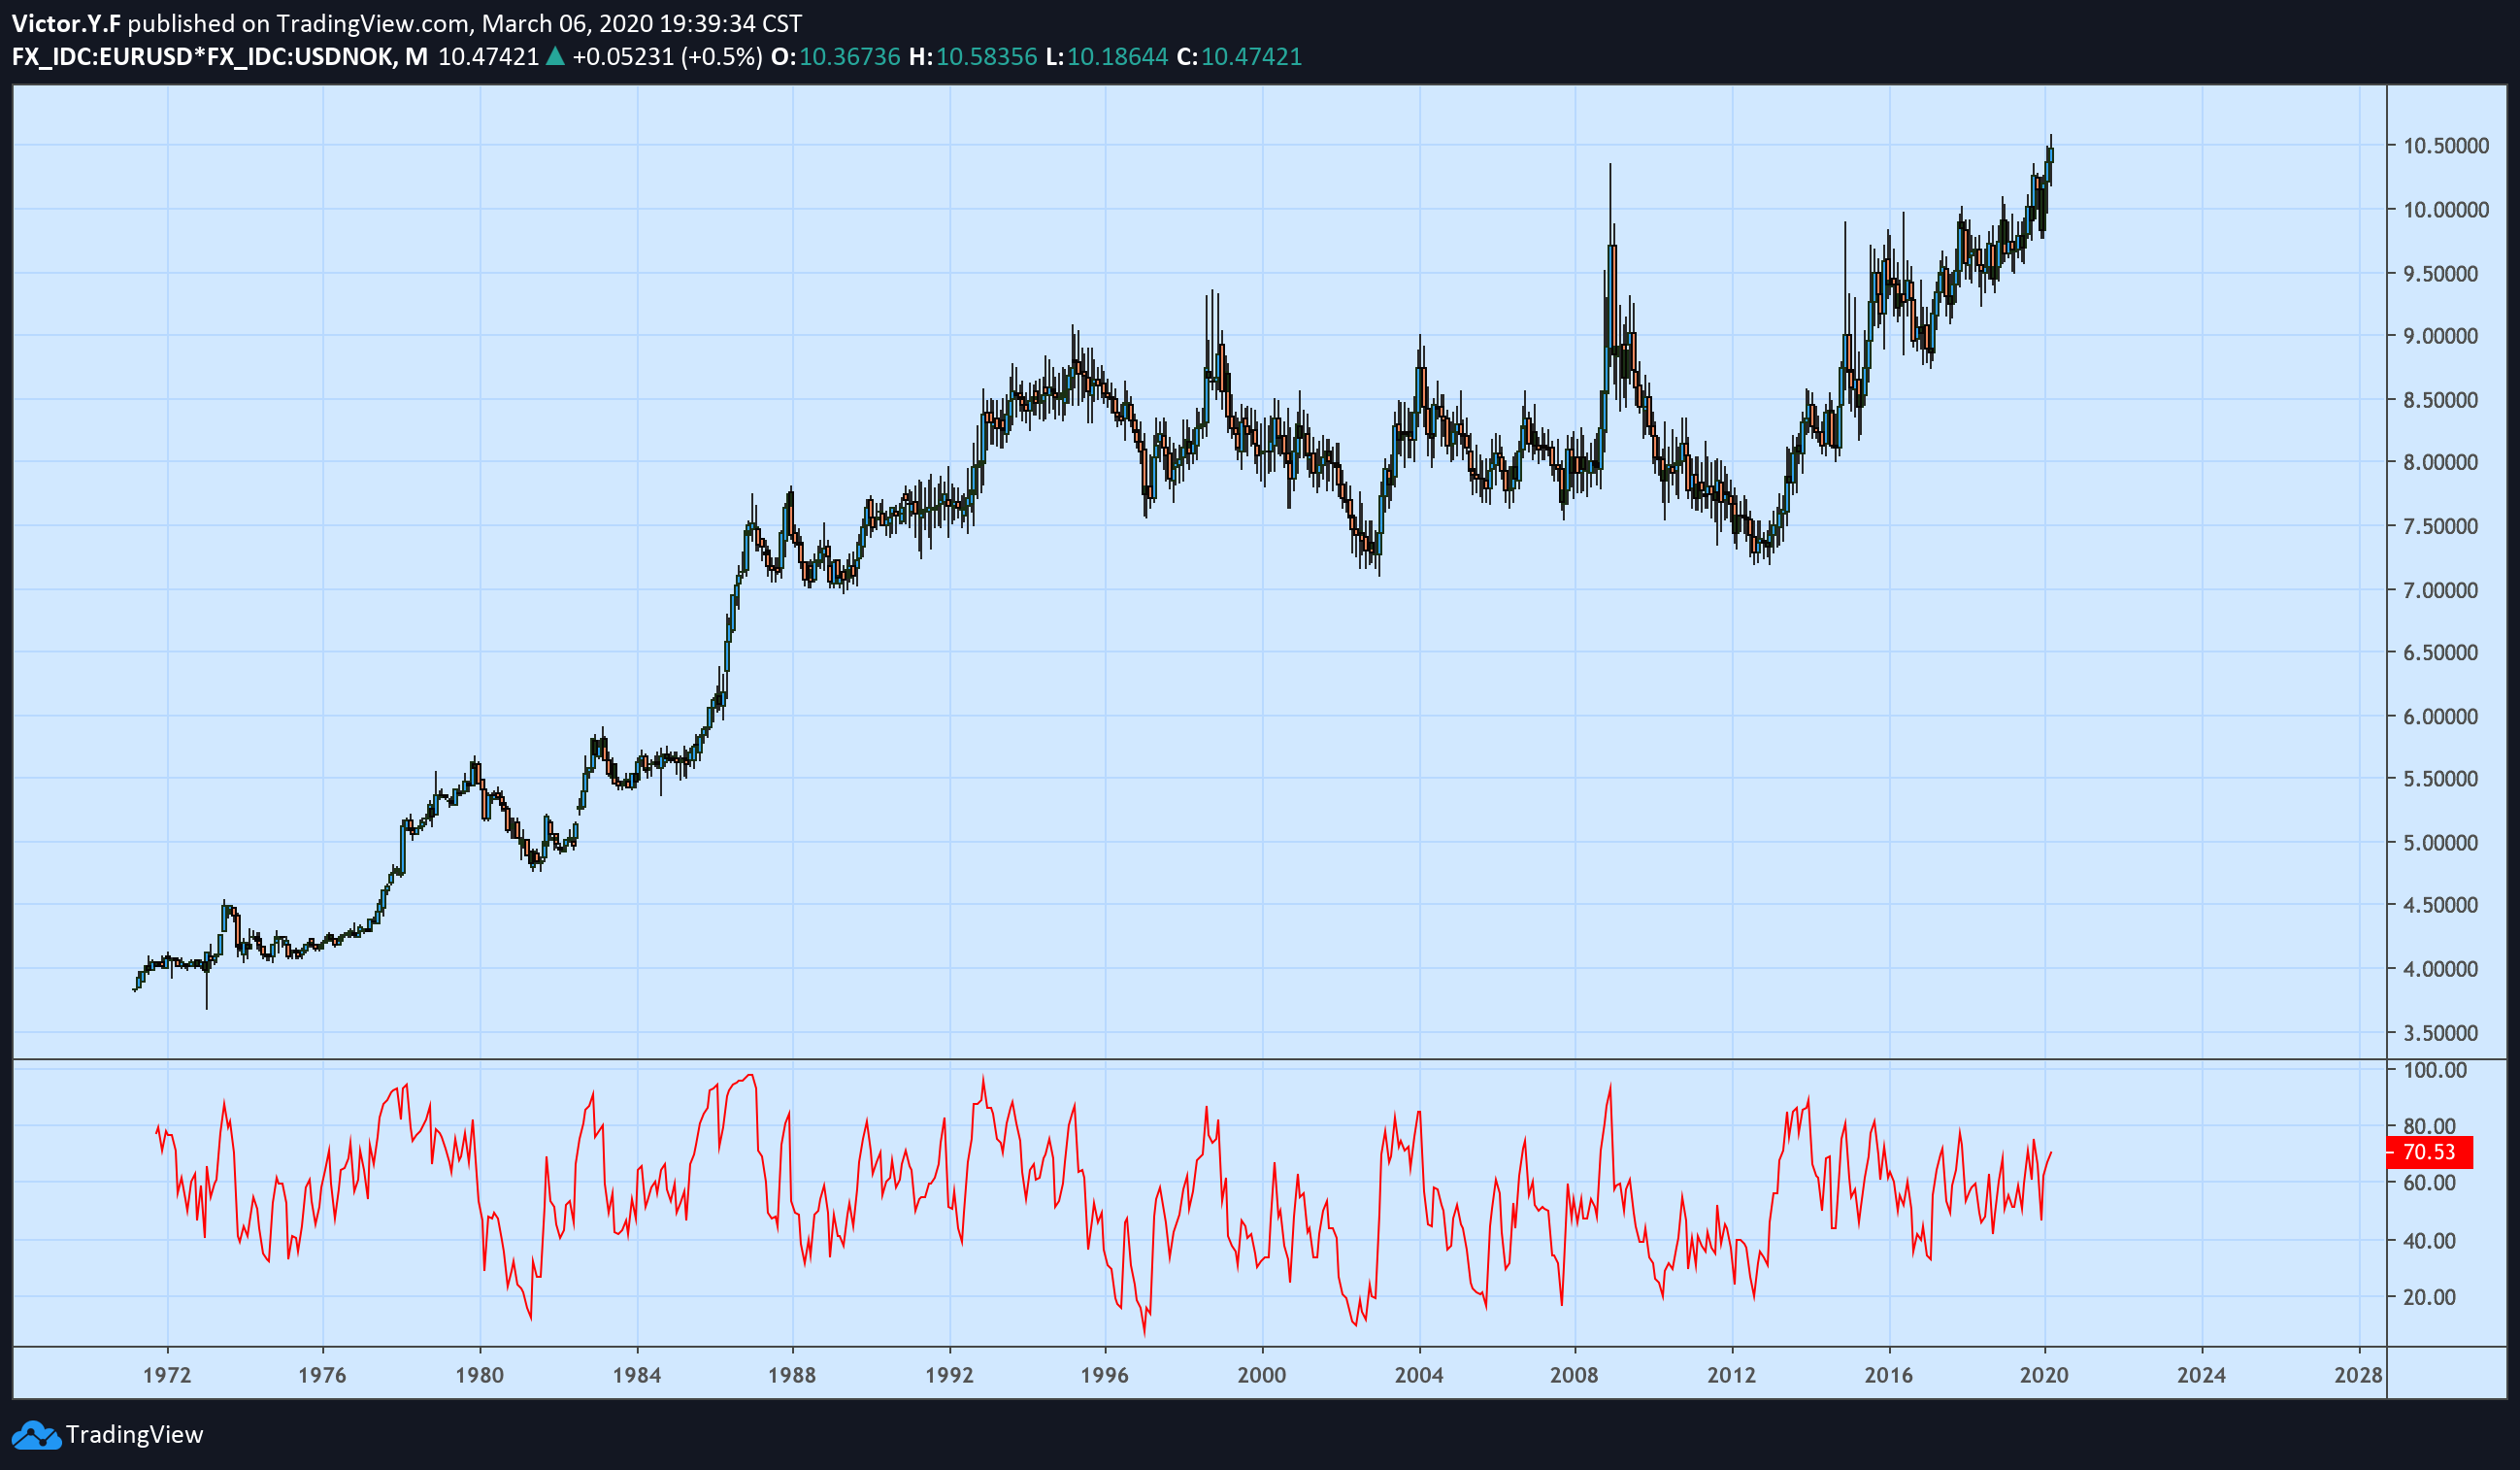Click the 60.00 oscillator axis label

point(2430,1183)
